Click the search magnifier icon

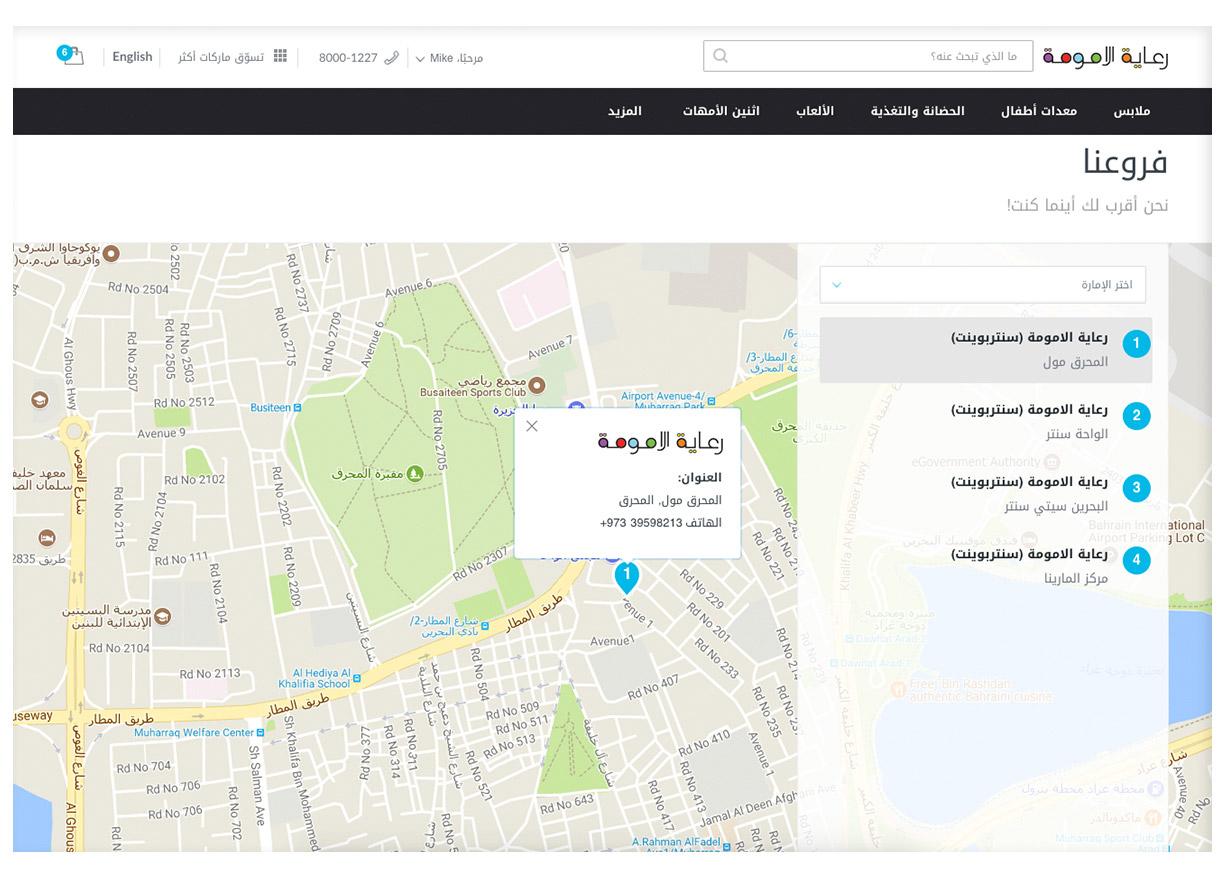point(720,56)
